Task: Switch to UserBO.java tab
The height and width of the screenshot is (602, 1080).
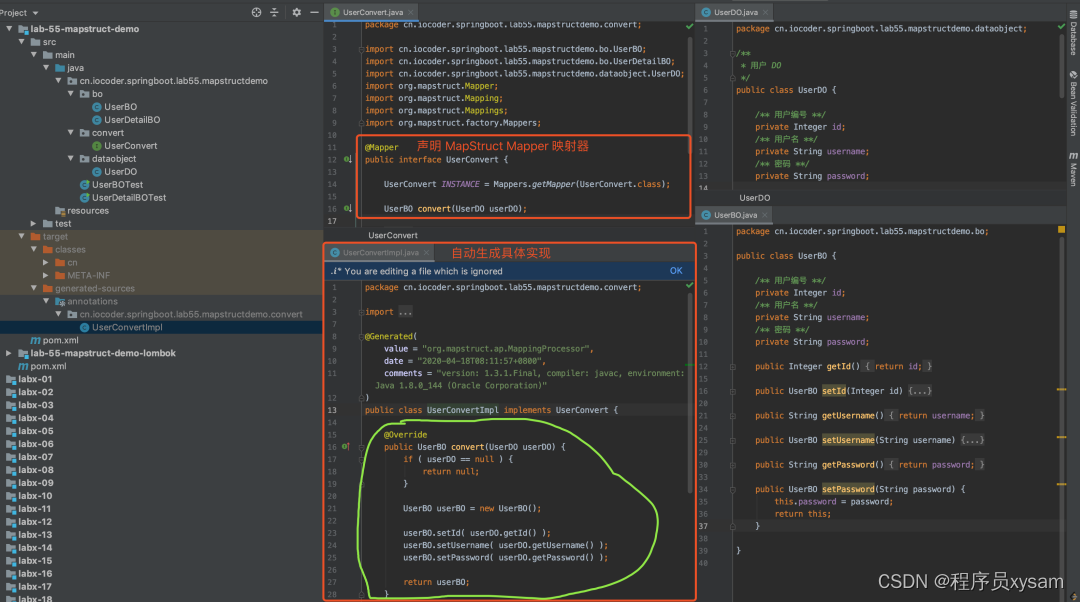Action: (x=735, y=215)
